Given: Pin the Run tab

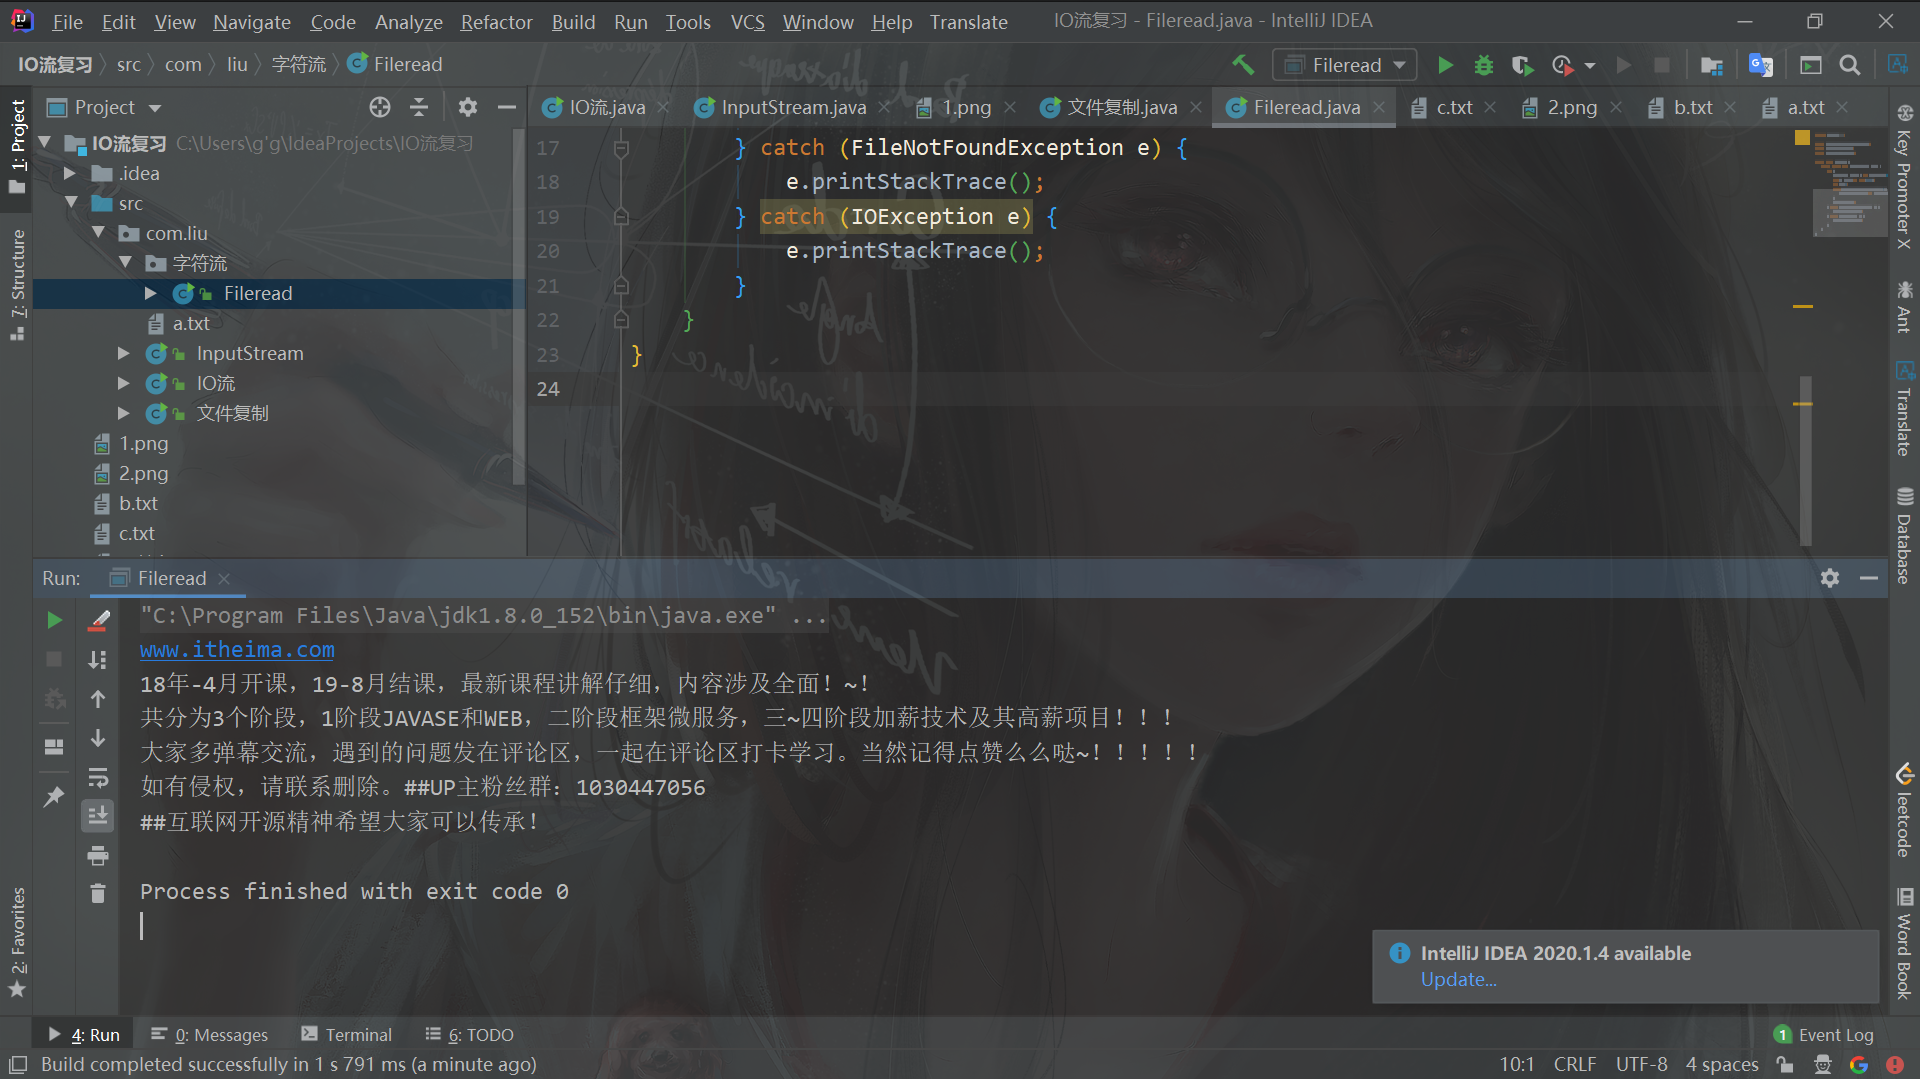Looking at the screenshot, I should coord(54,796).
